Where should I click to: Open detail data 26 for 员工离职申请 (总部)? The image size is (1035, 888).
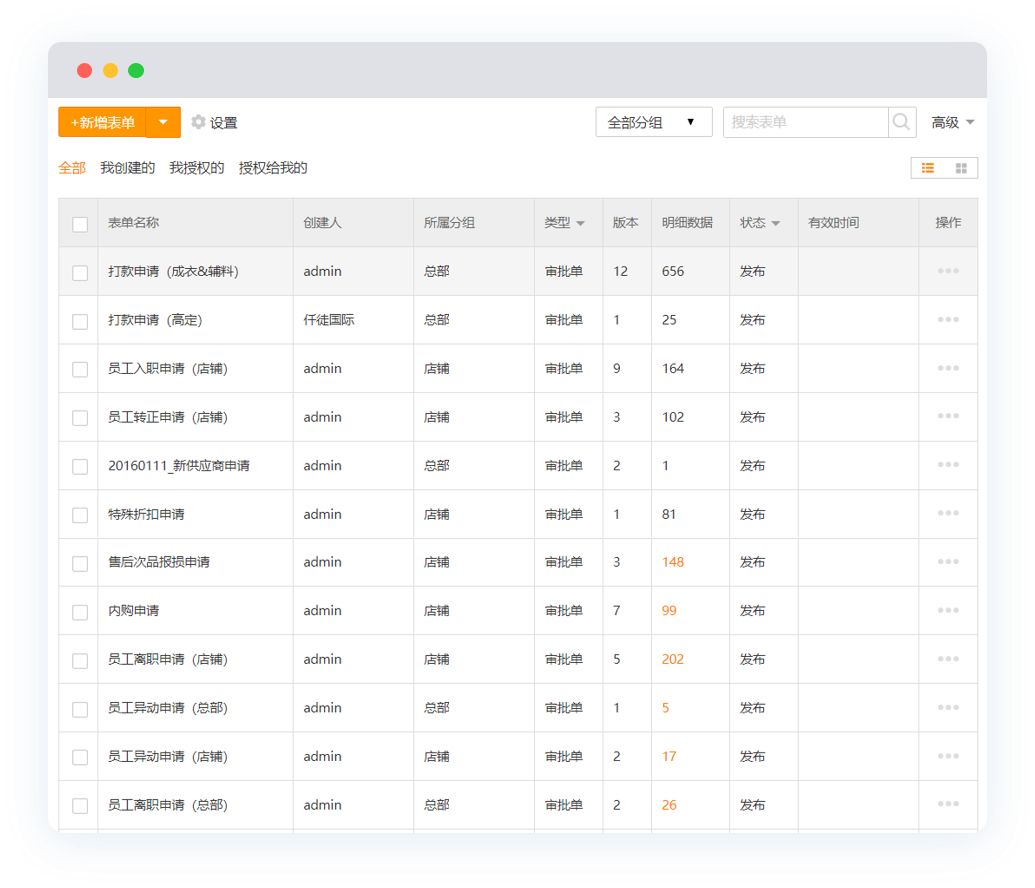(x=669, y=805)
